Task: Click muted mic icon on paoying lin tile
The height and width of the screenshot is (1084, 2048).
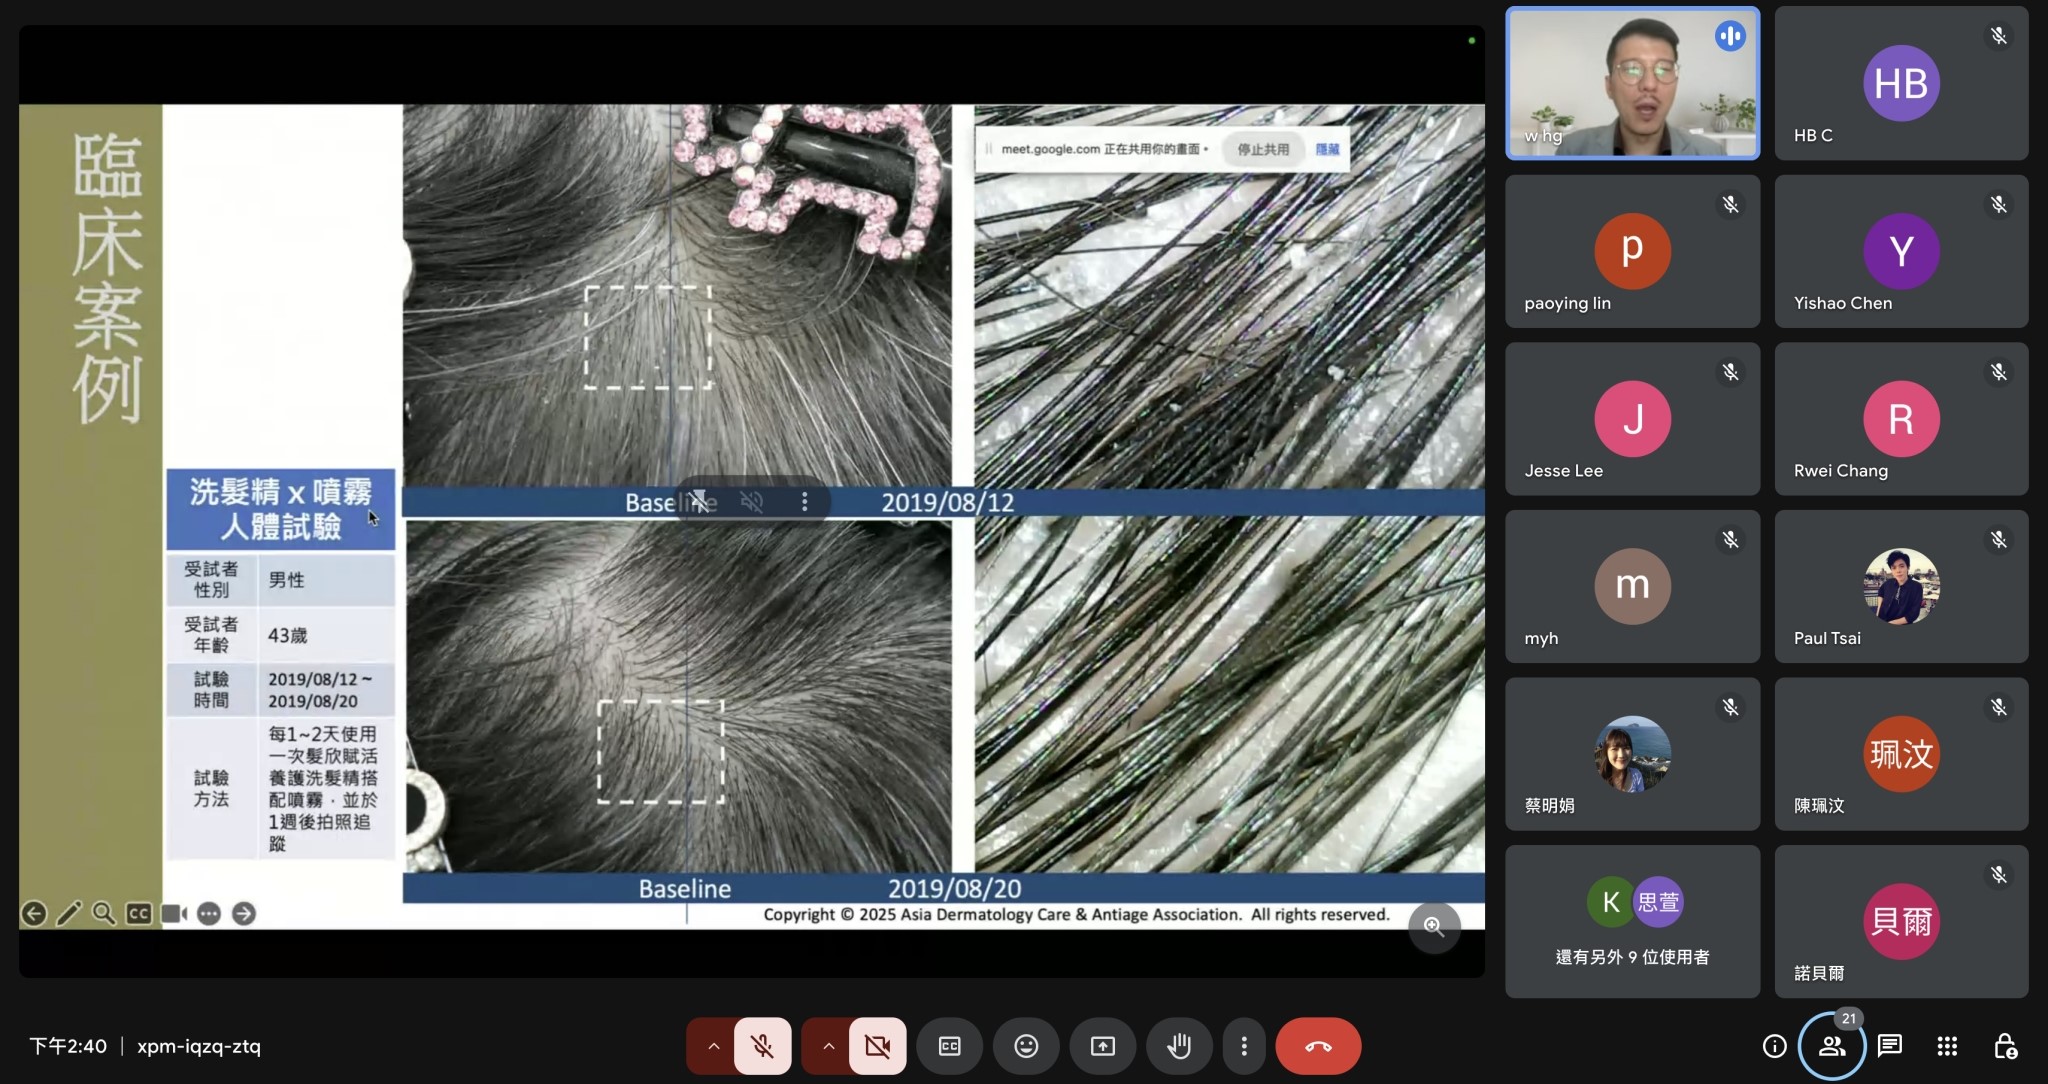Action: click(x=1730, y=204)
